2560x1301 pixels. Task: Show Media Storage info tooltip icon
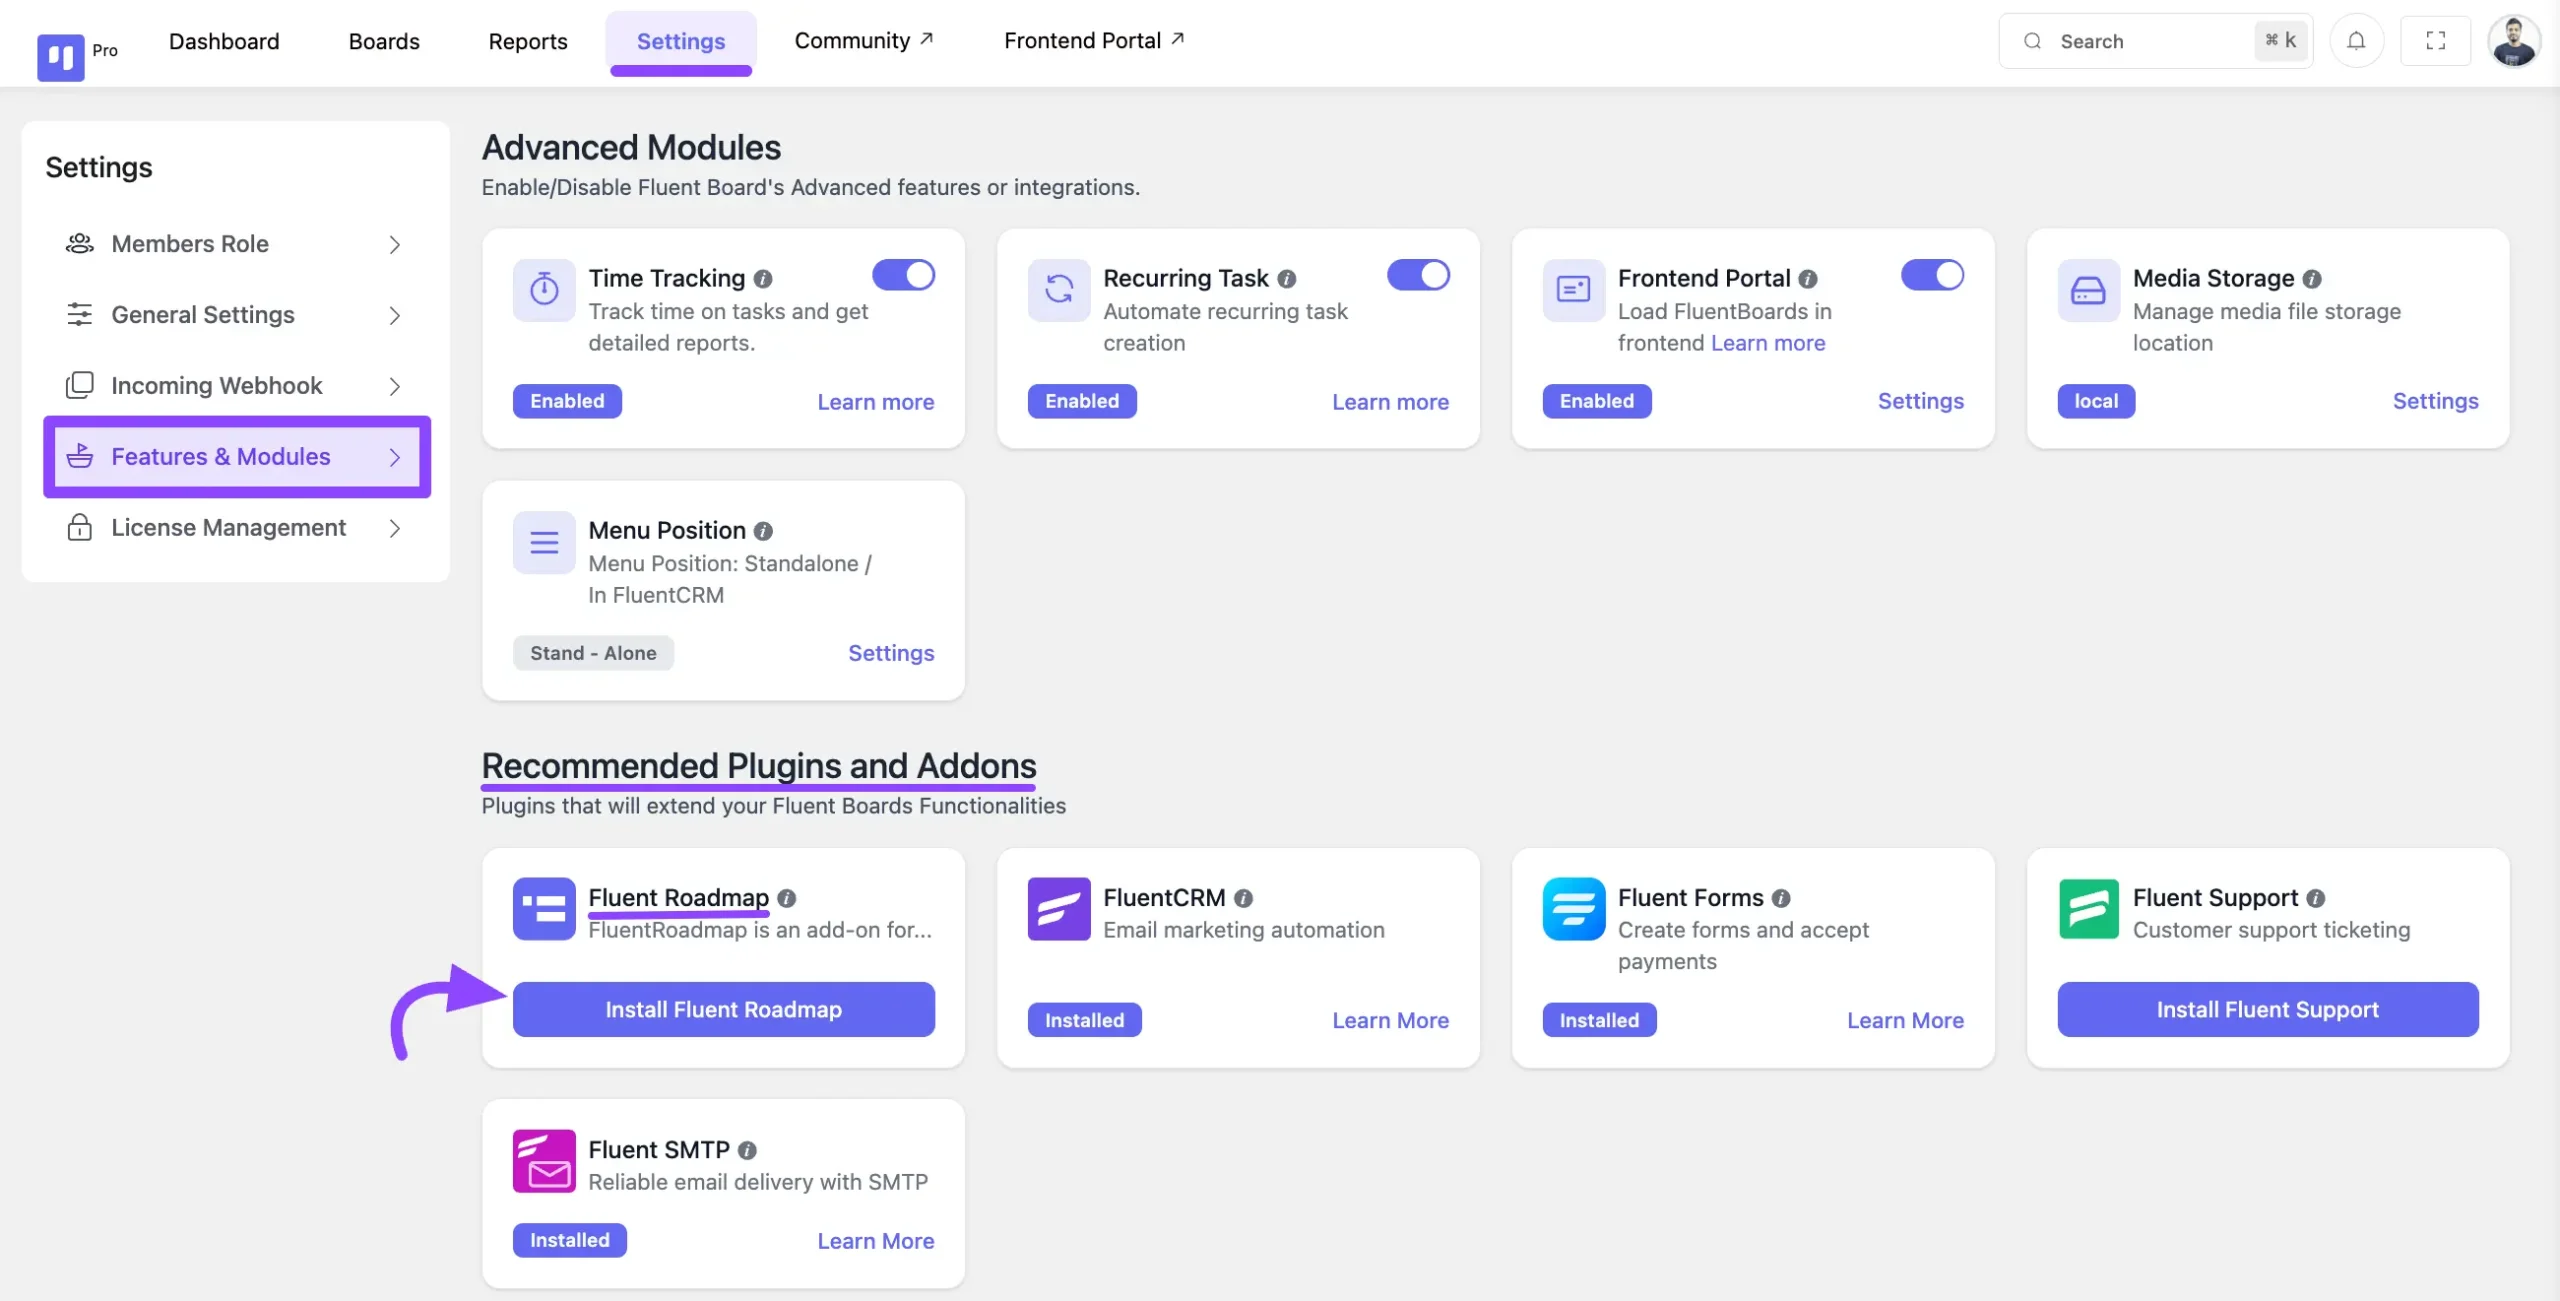[x=2312, y=279]
